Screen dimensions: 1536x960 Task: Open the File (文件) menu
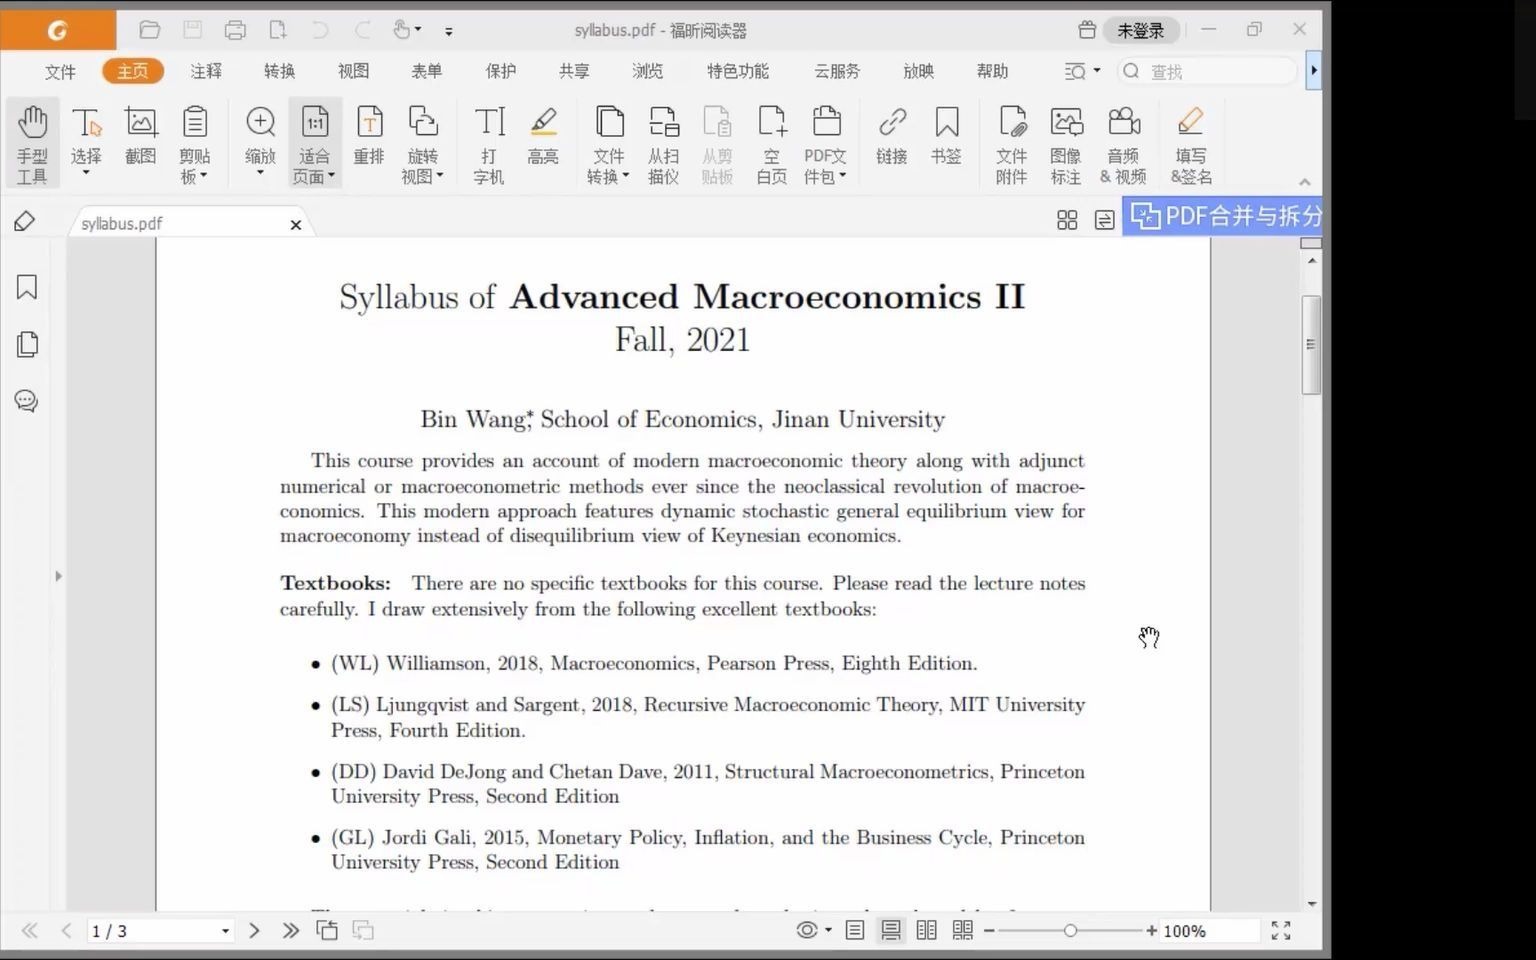60,71
